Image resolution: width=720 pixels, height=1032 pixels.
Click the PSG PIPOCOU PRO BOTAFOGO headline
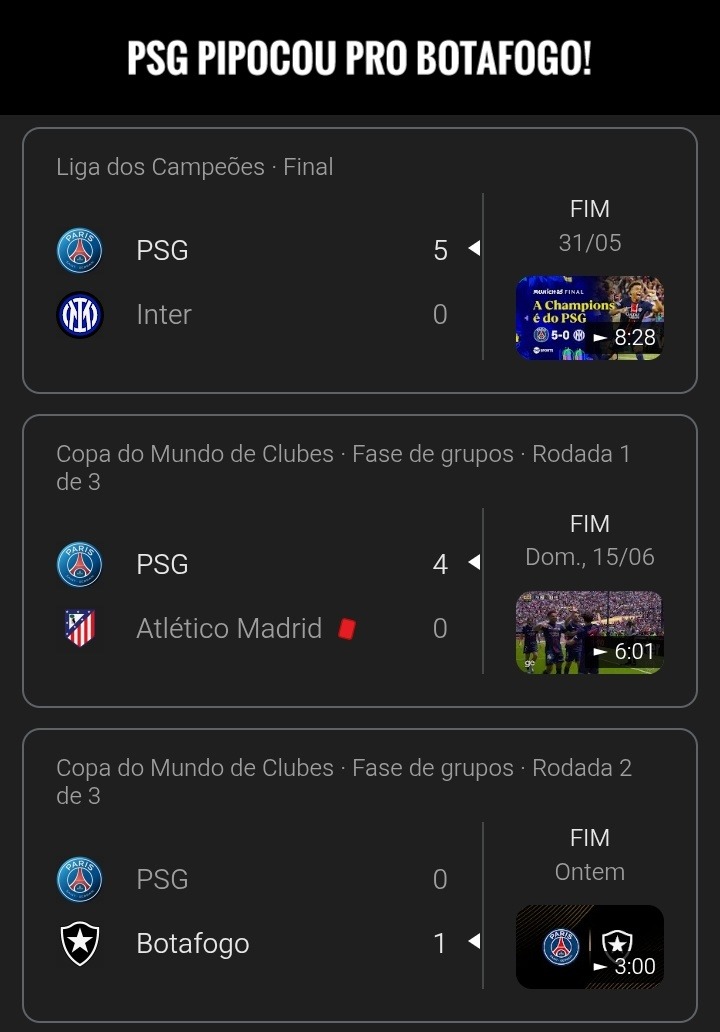click(359, 58)
